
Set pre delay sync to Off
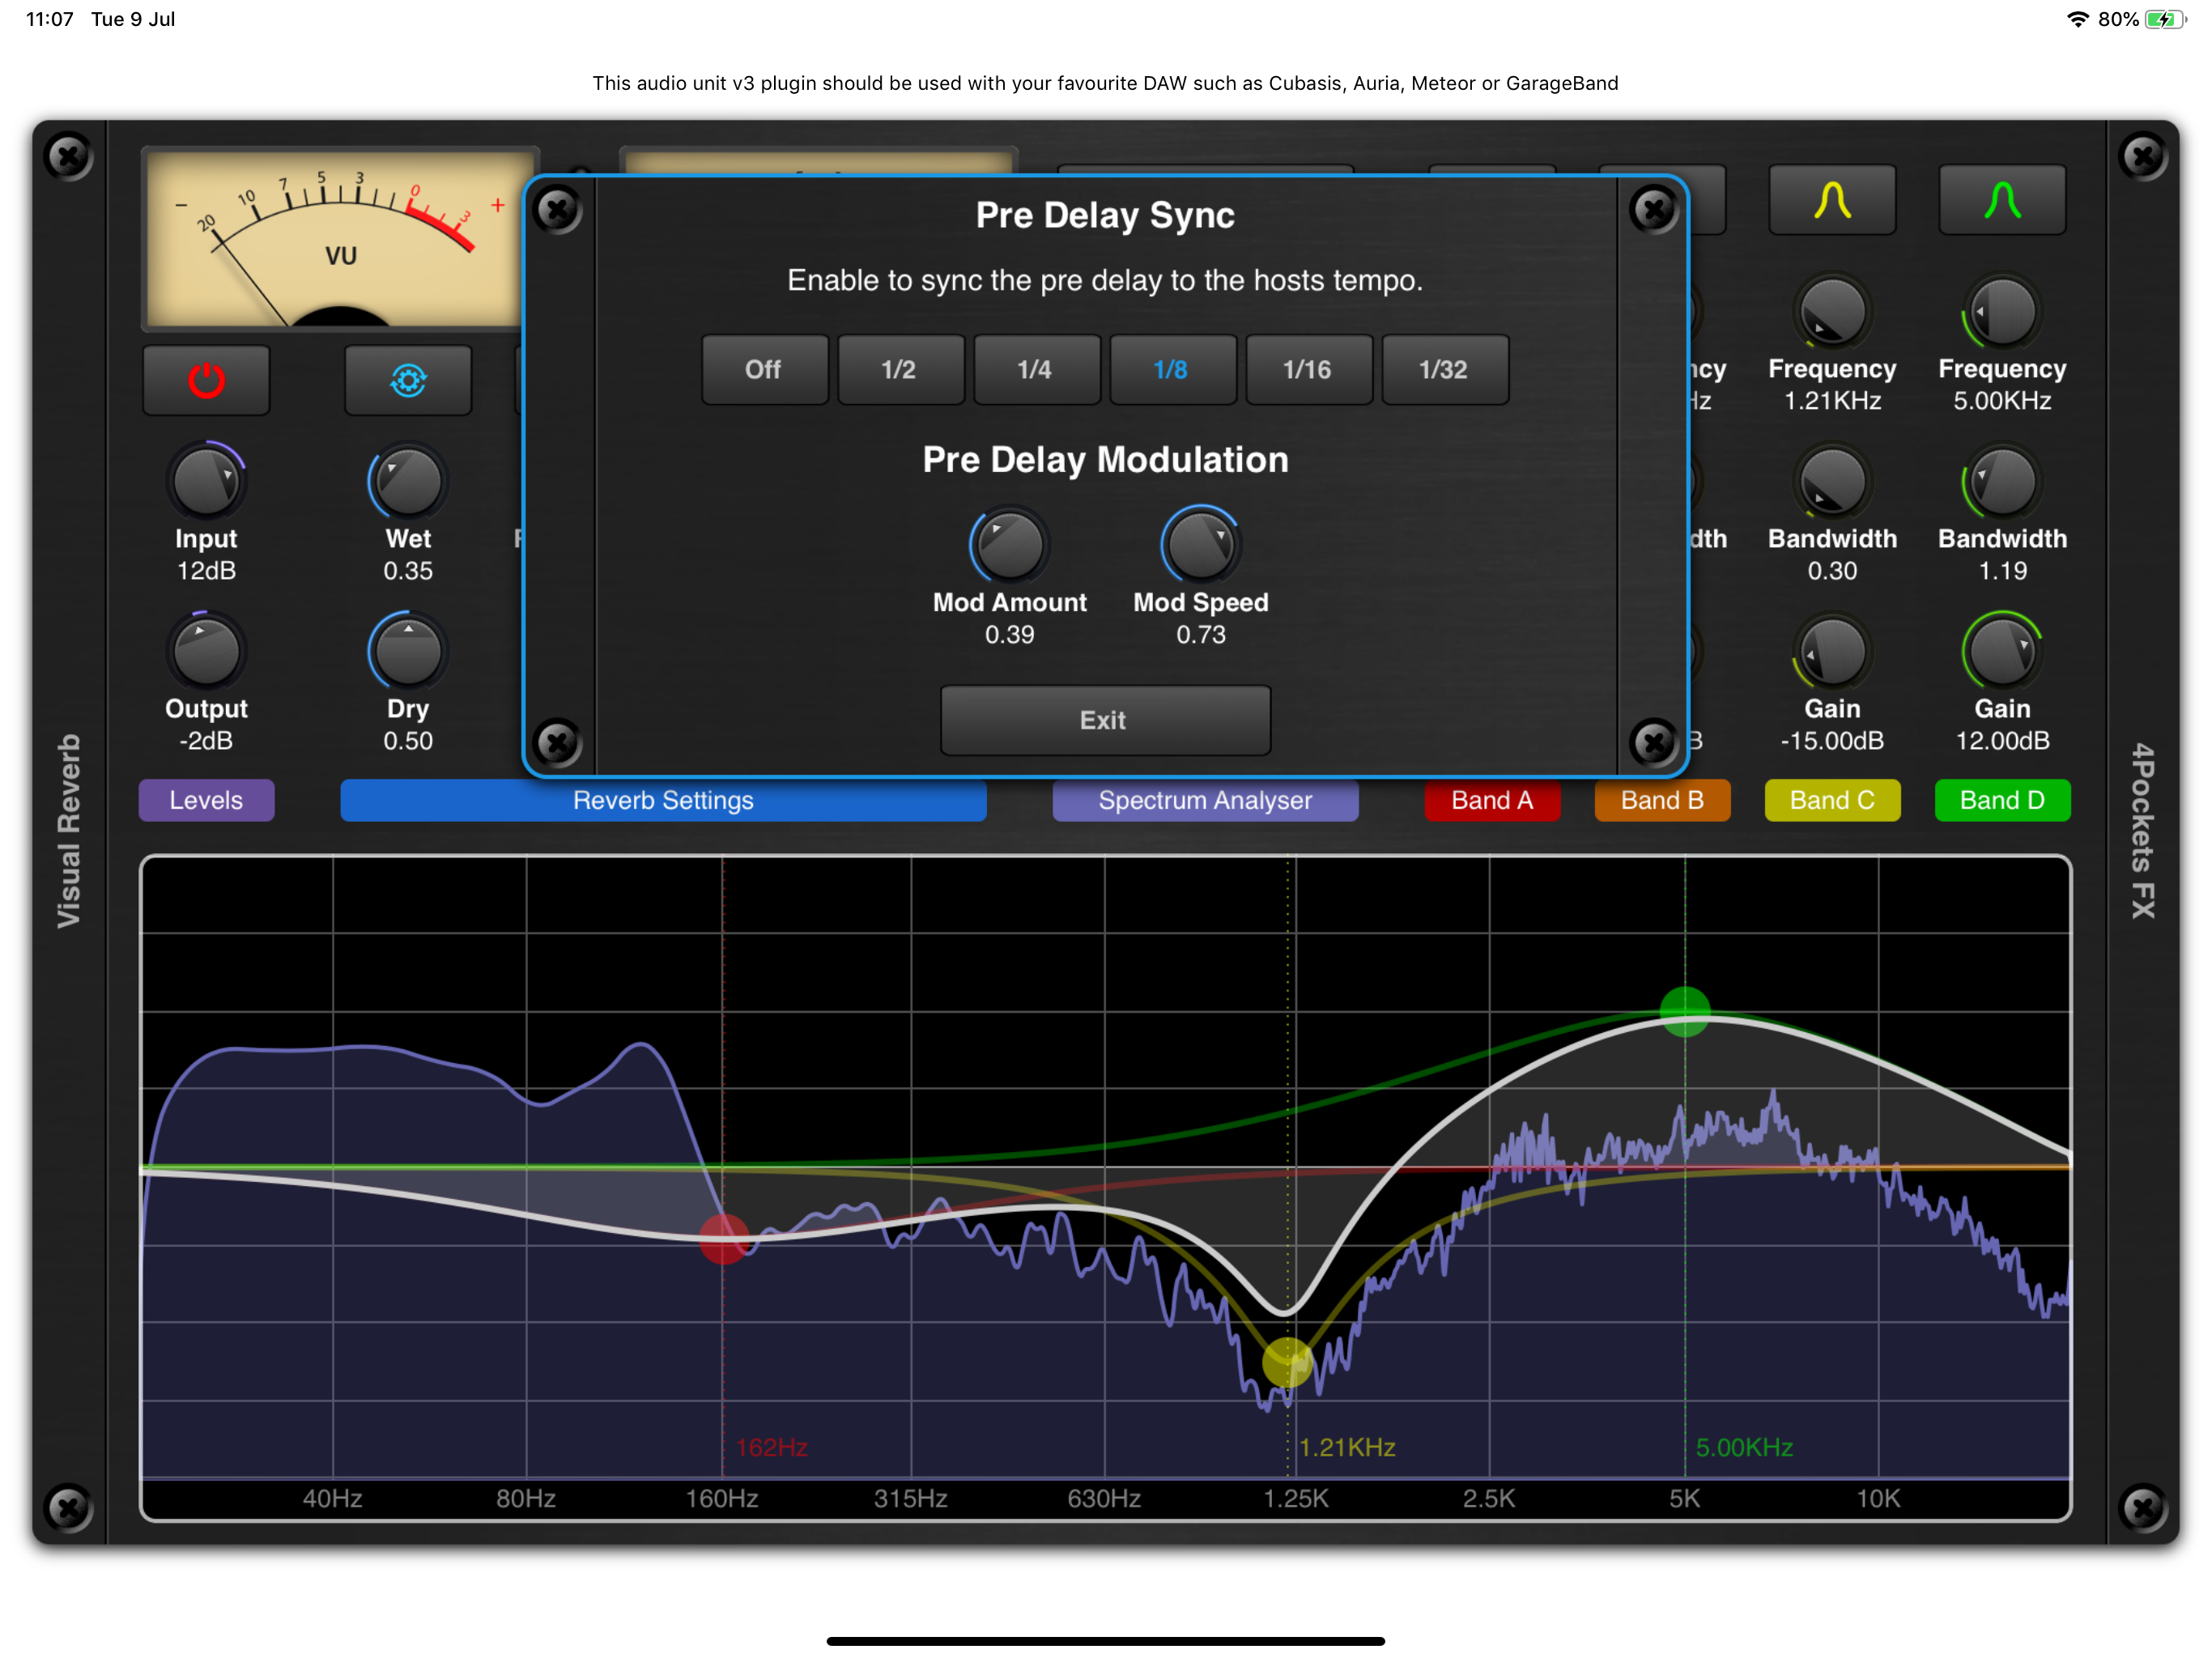point(764,370)
